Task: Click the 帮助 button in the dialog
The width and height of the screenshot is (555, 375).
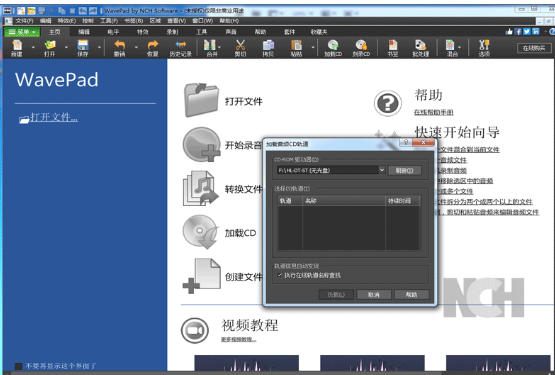Action: pos(412,295)
